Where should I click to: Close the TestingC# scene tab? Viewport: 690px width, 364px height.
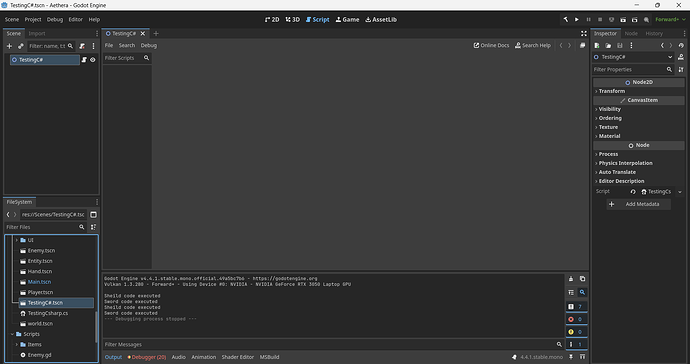(x=143, y=33)
